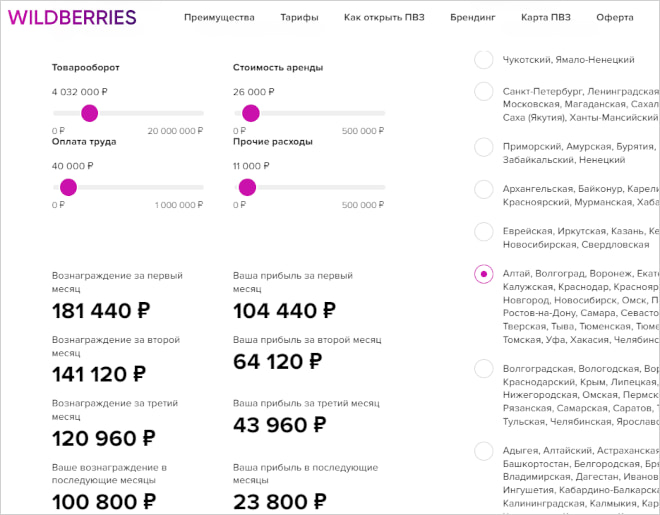Open the Преимущества menu item
Screen dimensions: 660x515
point(219,18)
